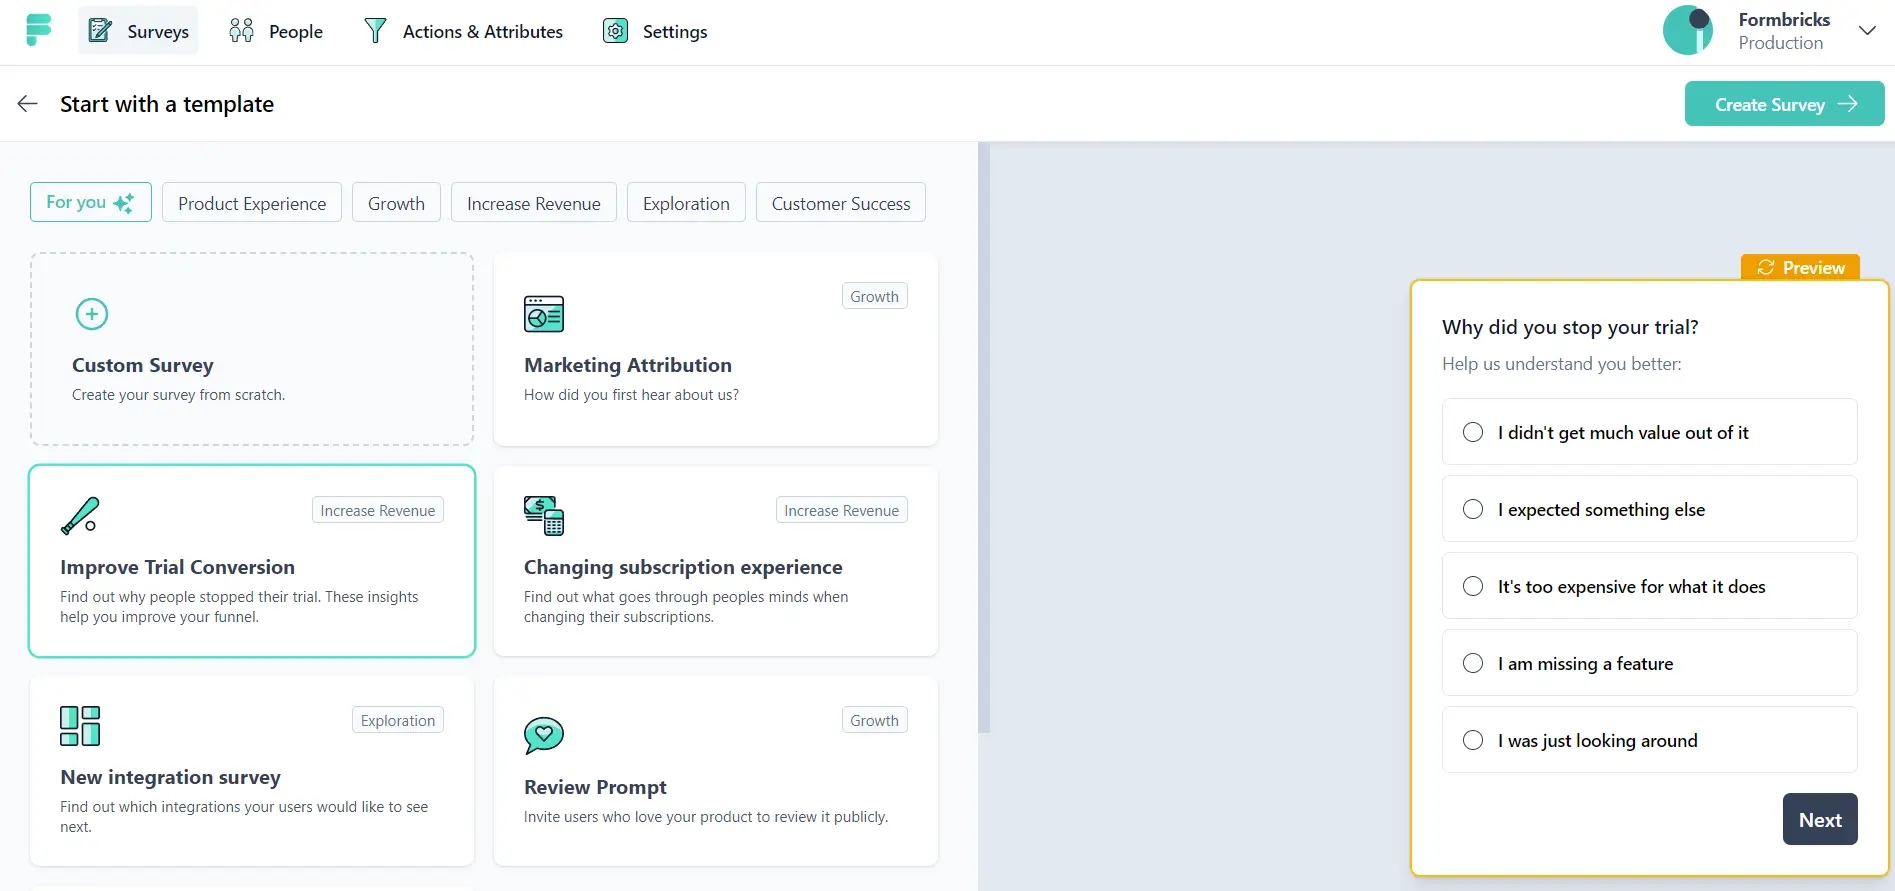Filter templates by Increase Revenue
The height and width of the screenshot is (891, 1895).
tap(534, 203)
